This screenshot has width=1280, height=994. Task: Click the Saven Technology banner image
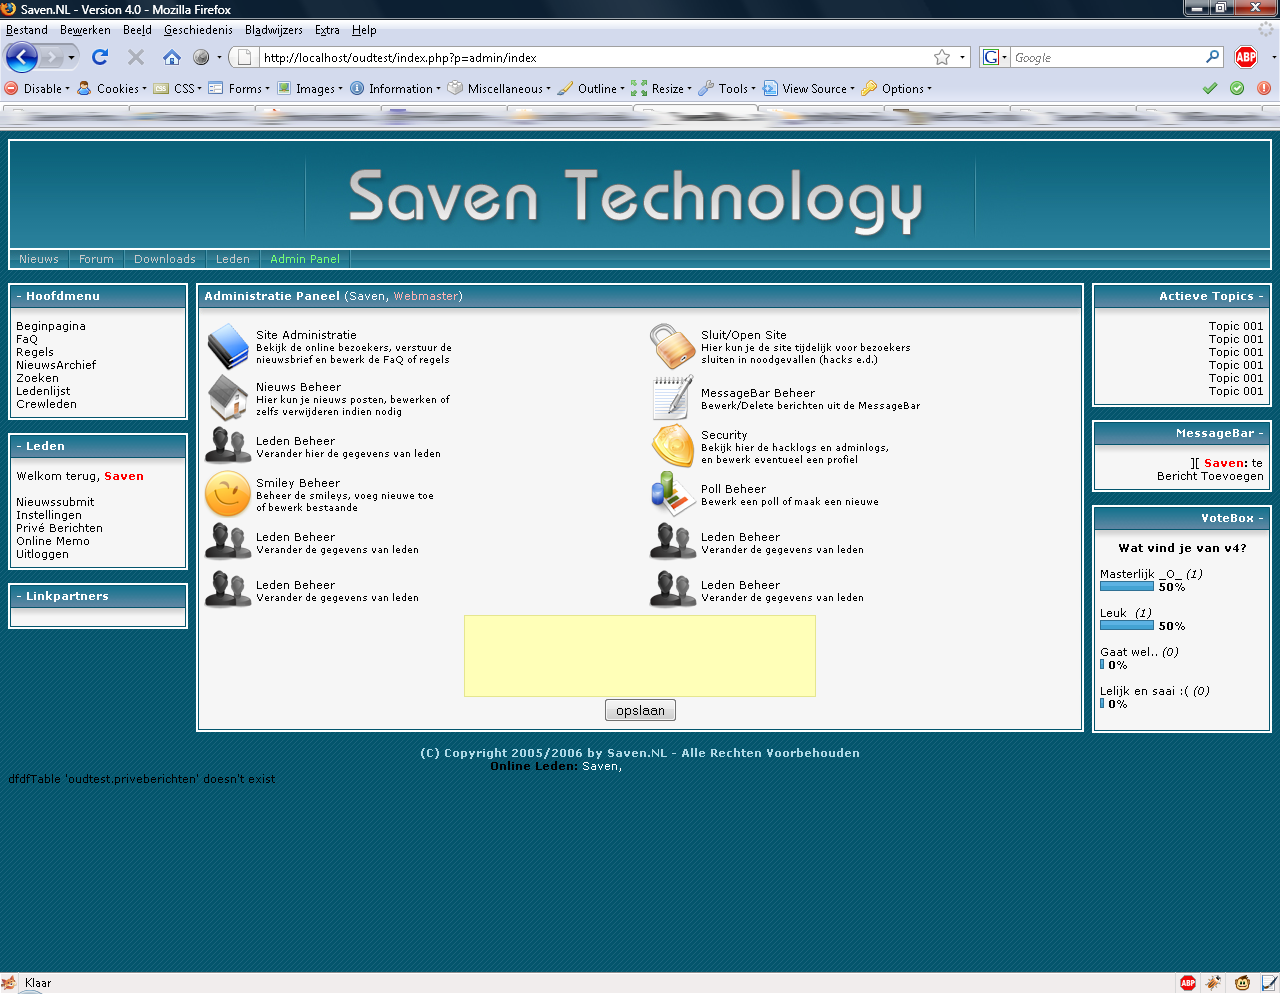pos(640,196)
